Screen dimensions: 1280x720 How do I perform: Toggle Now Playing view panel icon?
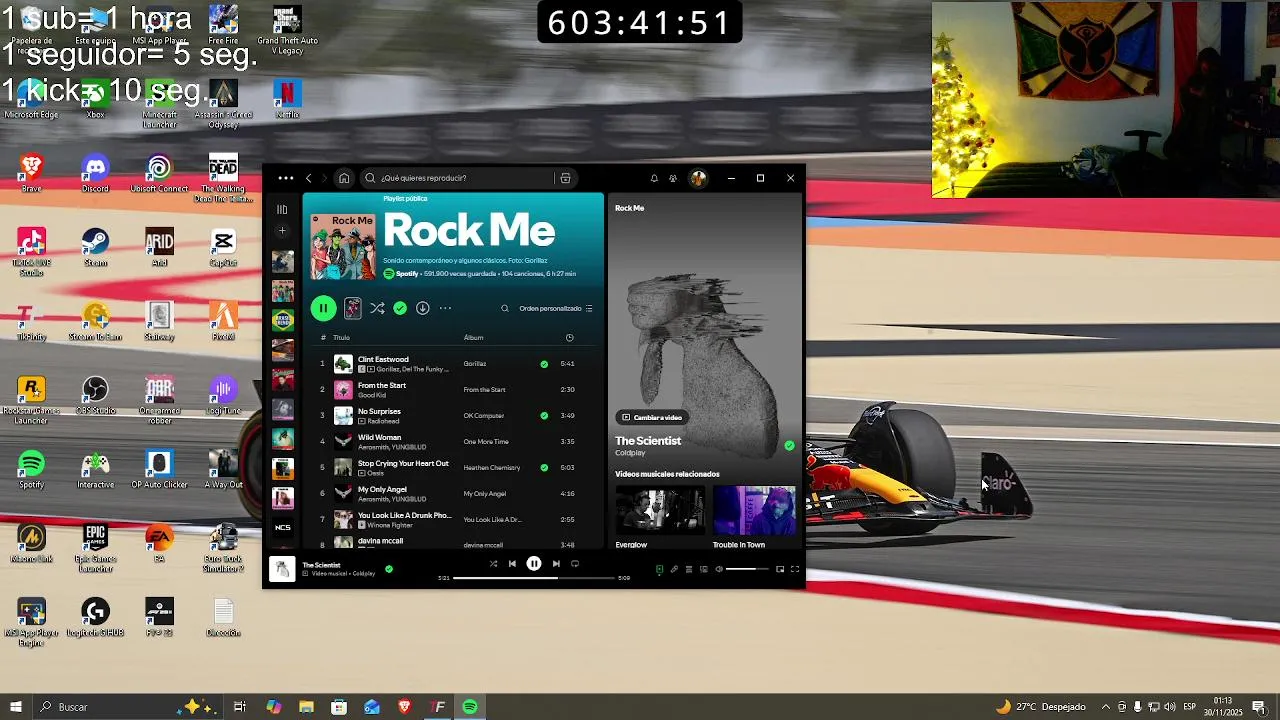(x=659, y=569)
